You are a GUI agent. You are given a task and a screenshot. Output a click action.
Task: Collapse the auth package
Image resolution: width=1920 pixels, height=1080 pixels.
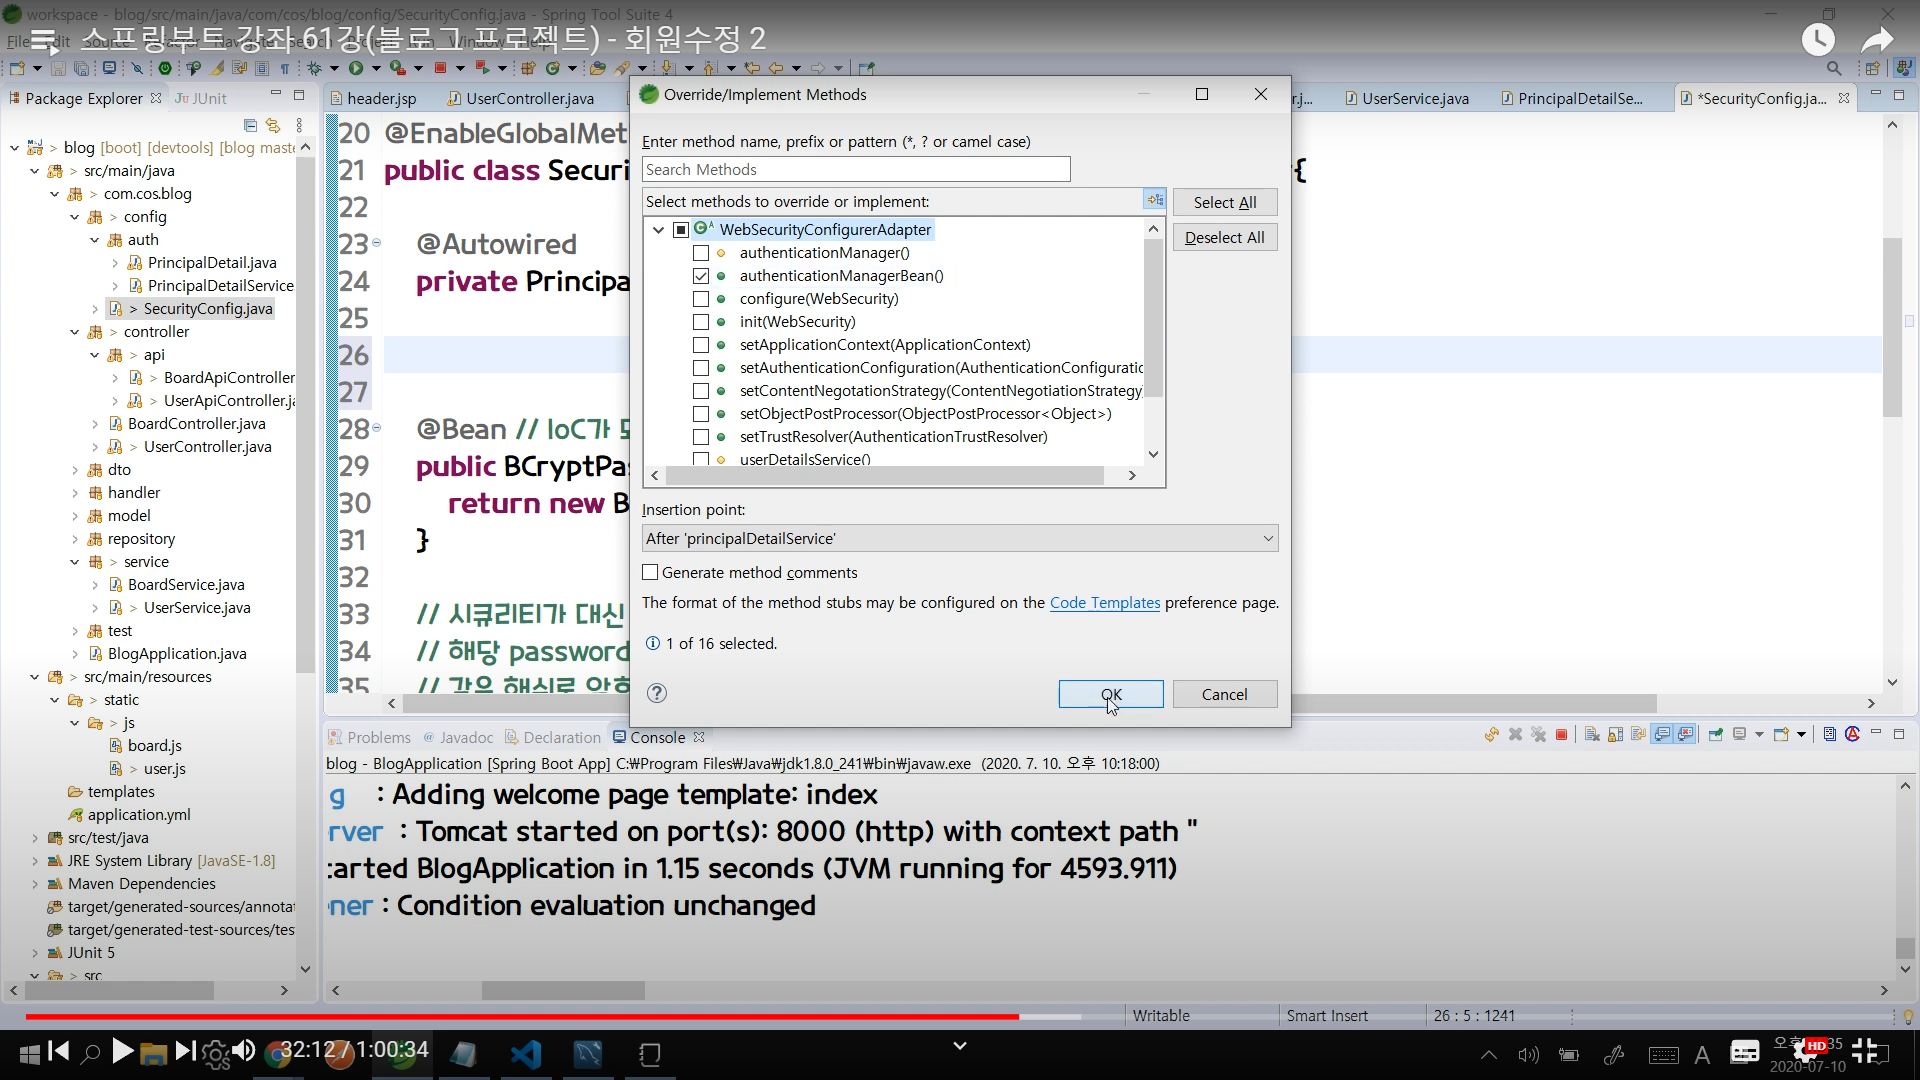[x=95, y=240]
